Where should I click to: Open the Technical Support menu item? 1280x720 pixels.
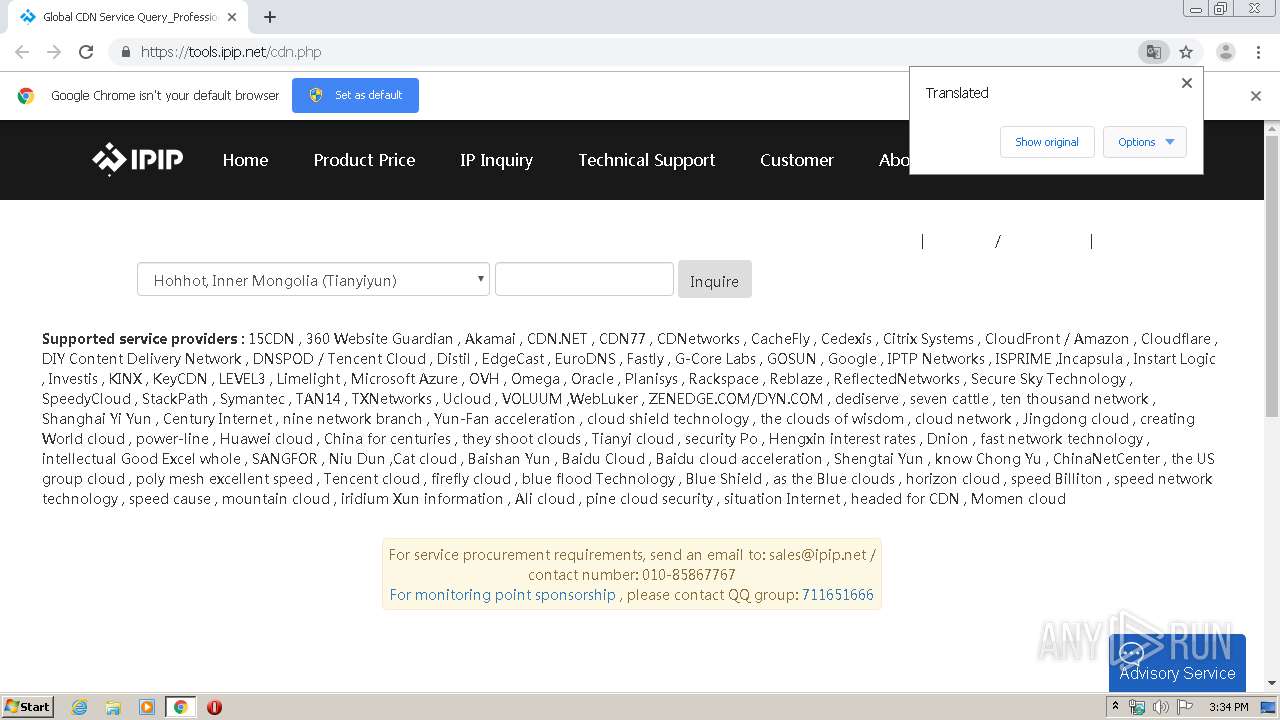coord(646,160)
